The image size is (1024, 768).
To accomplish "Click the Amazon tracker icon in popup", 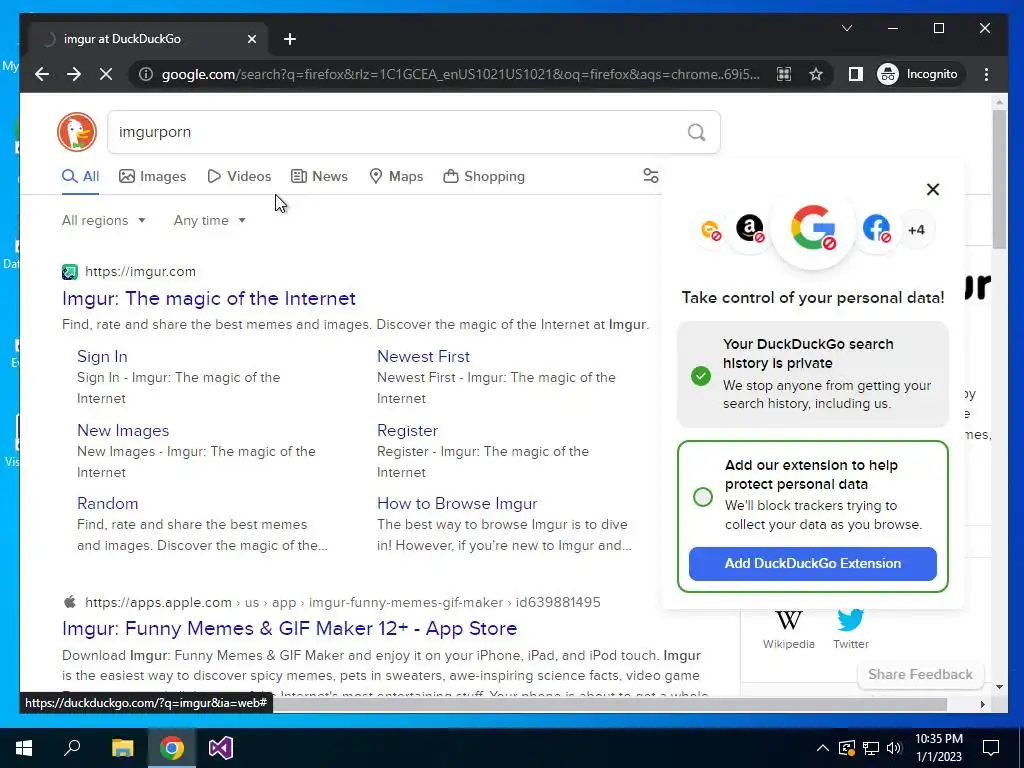I will [750, 229].
